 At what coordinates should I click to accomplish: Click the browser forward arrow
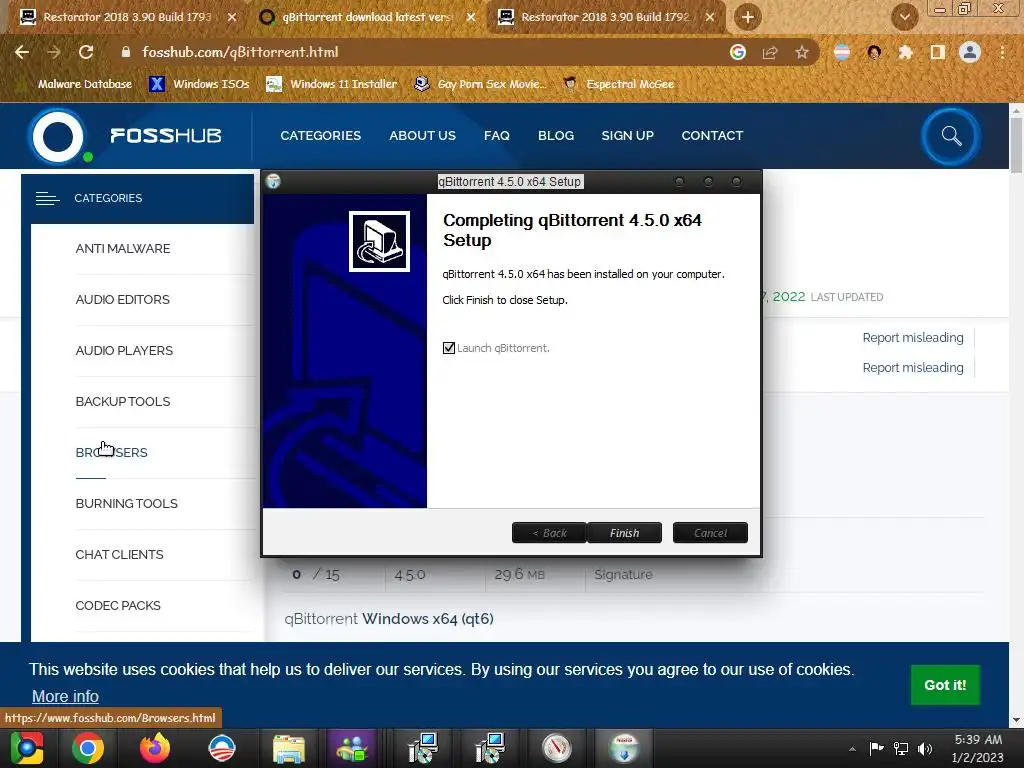[54, 52]
